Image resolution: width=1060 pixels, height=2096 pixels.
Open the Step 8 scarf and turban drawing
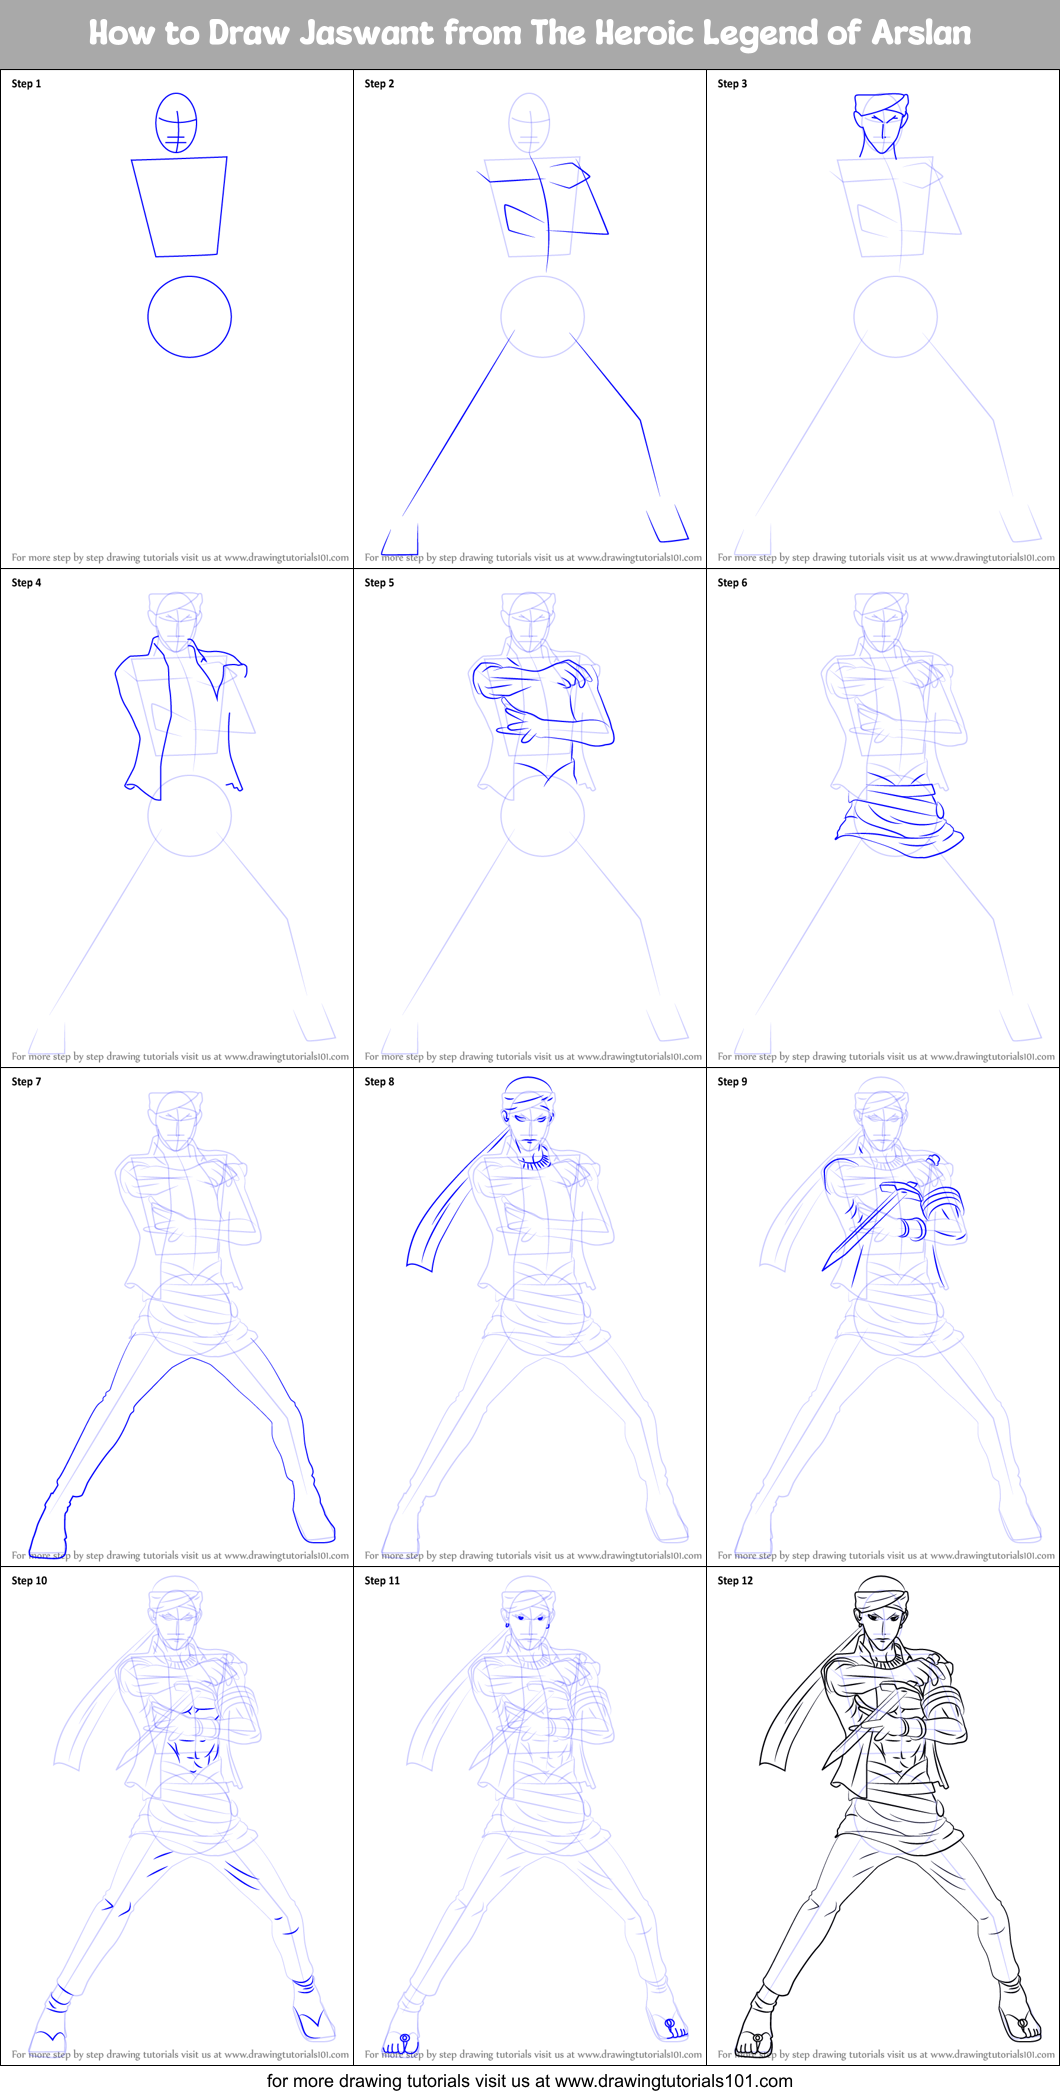[x=530, y=1317]
